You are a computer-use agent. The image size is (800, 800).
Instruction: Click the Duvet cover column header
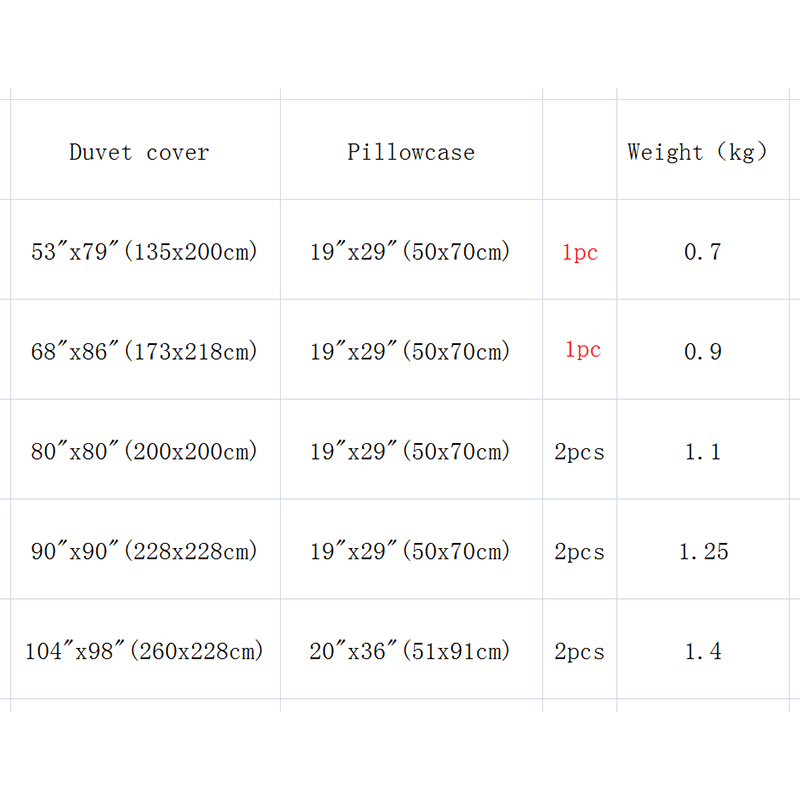coord(139,153)
